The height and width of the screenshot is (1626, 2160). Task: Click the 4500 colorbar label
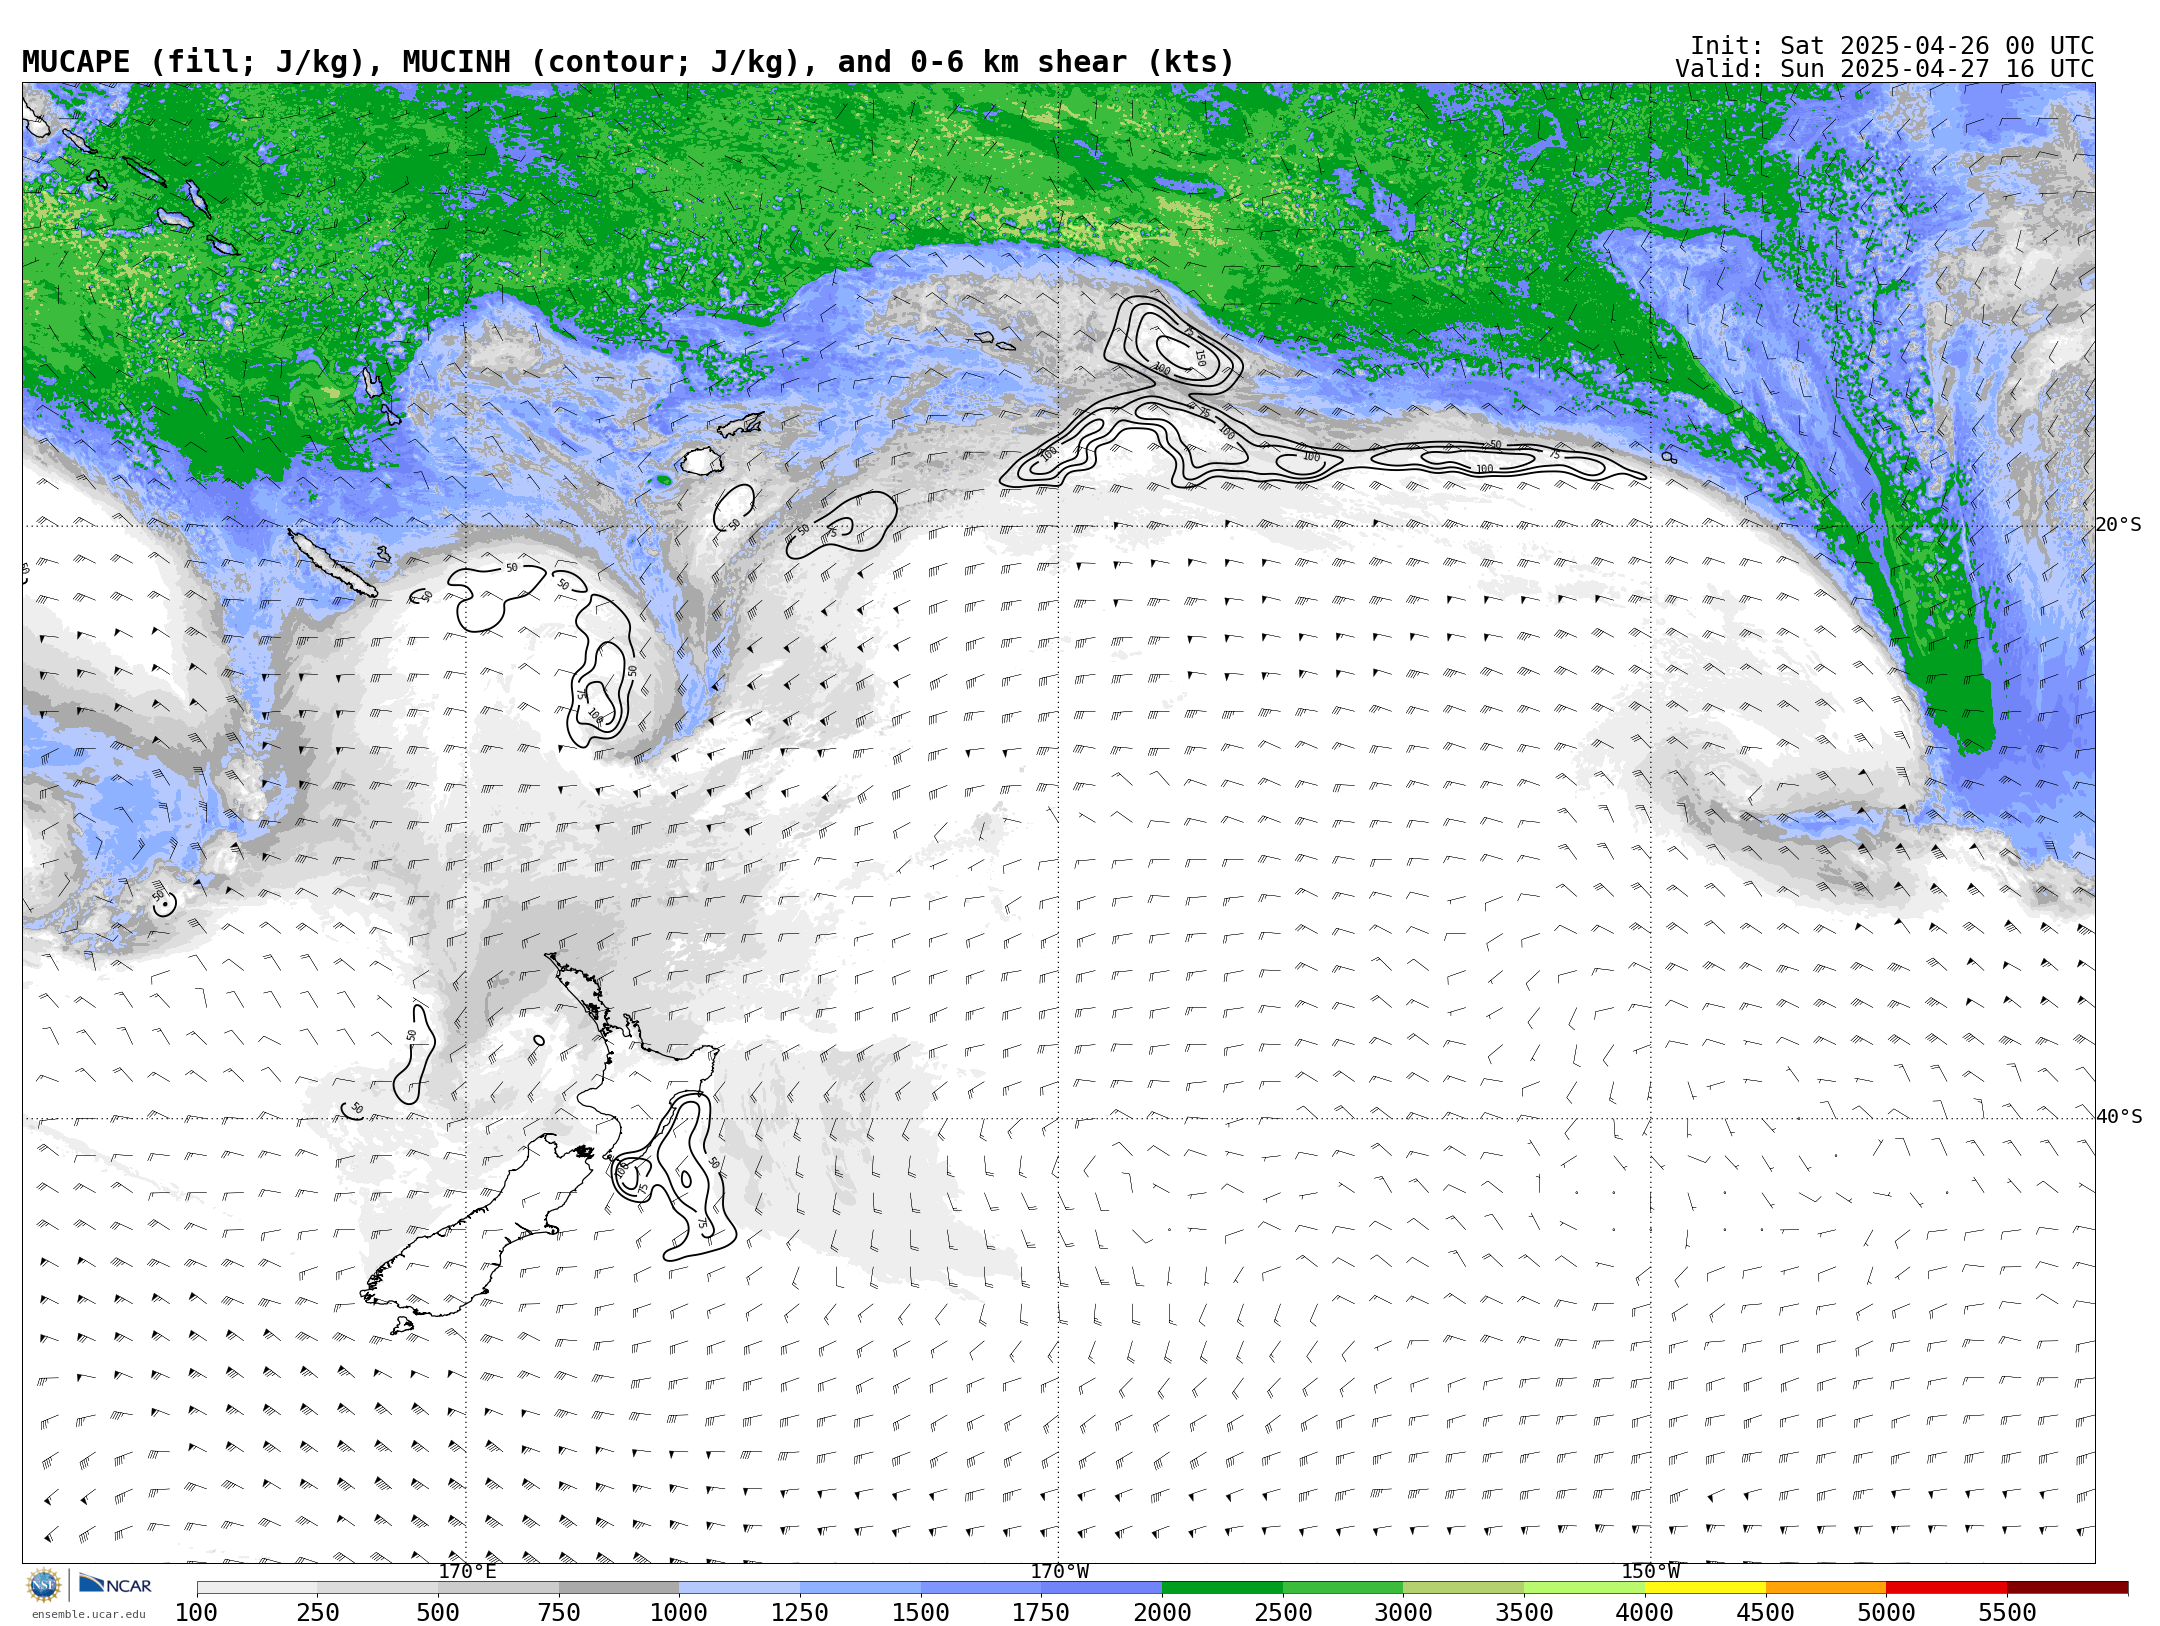[x=1766, y=1612]
